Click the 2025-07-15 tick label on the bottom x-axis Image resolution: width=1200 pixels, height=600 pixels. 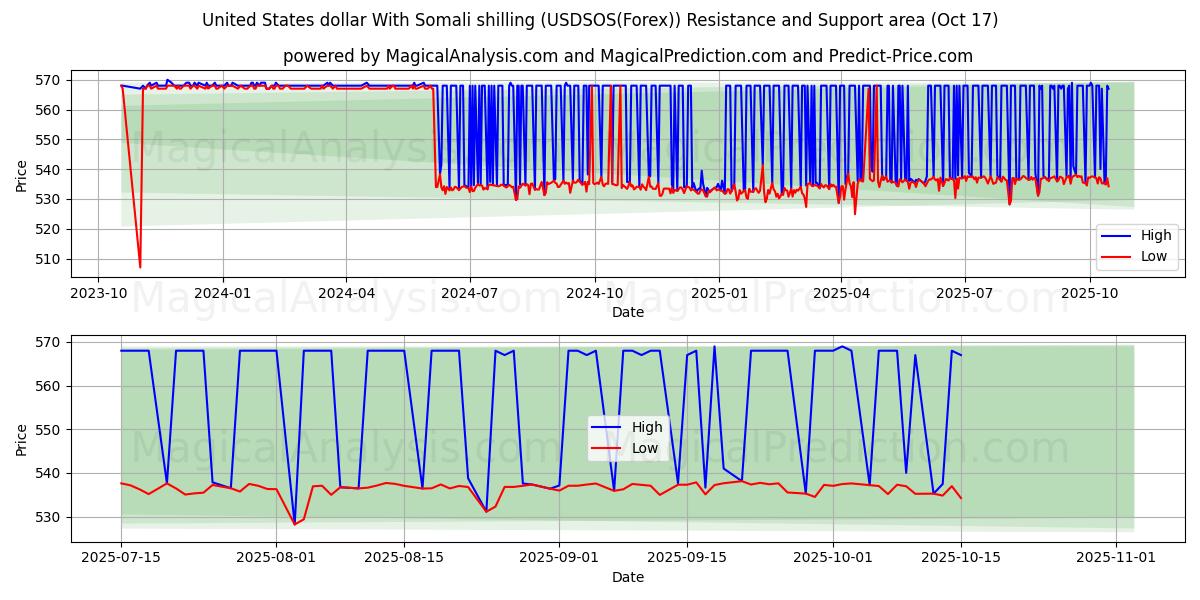click(121, 558)
